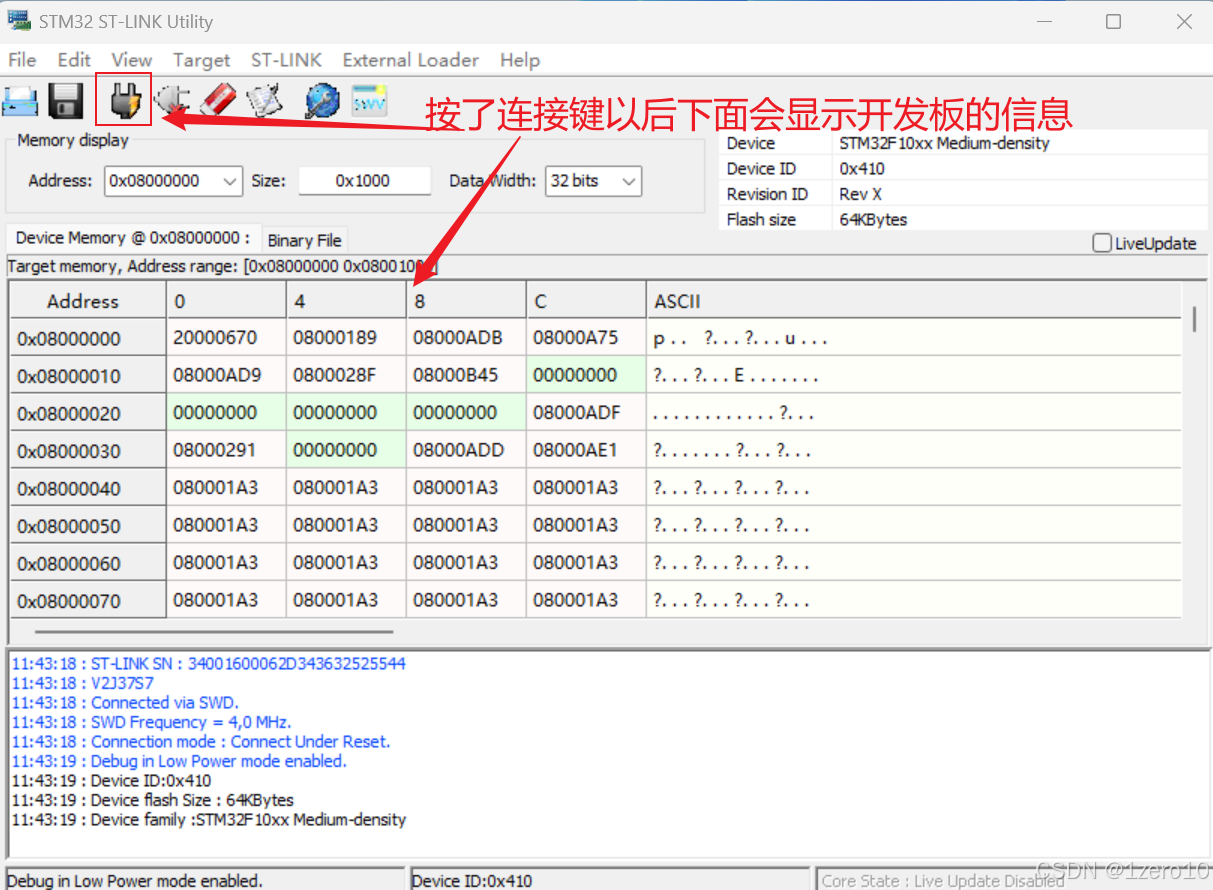
Task: Select cell 08000AD9
Action: click(x=227, y=375)
